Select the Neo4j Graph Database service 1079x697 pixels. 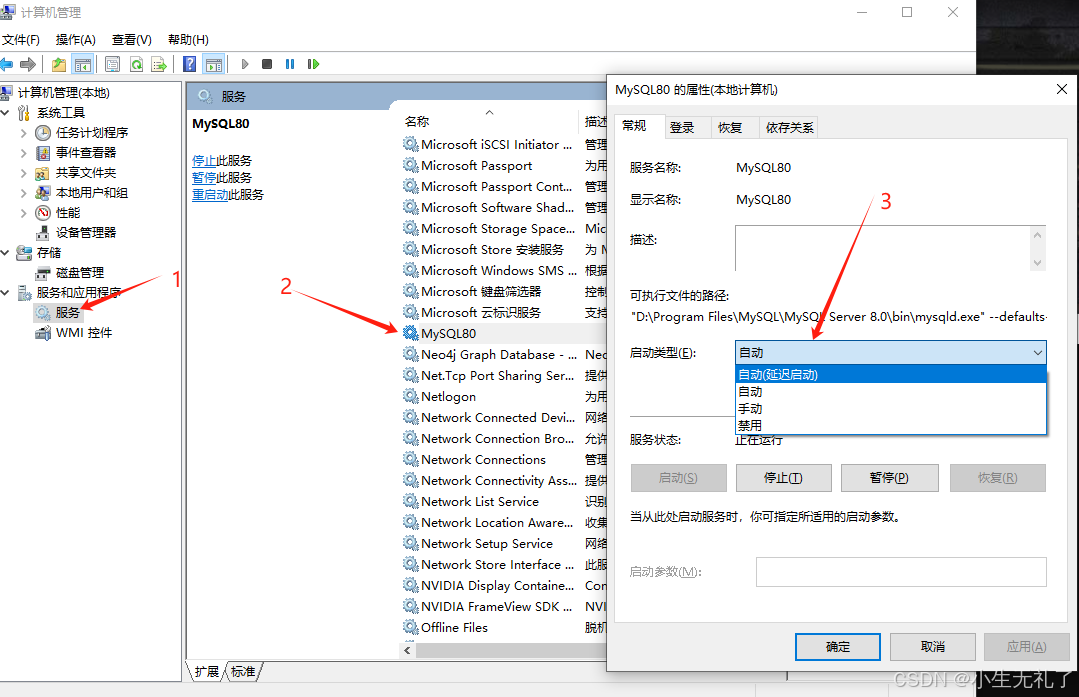coord(504,354)
